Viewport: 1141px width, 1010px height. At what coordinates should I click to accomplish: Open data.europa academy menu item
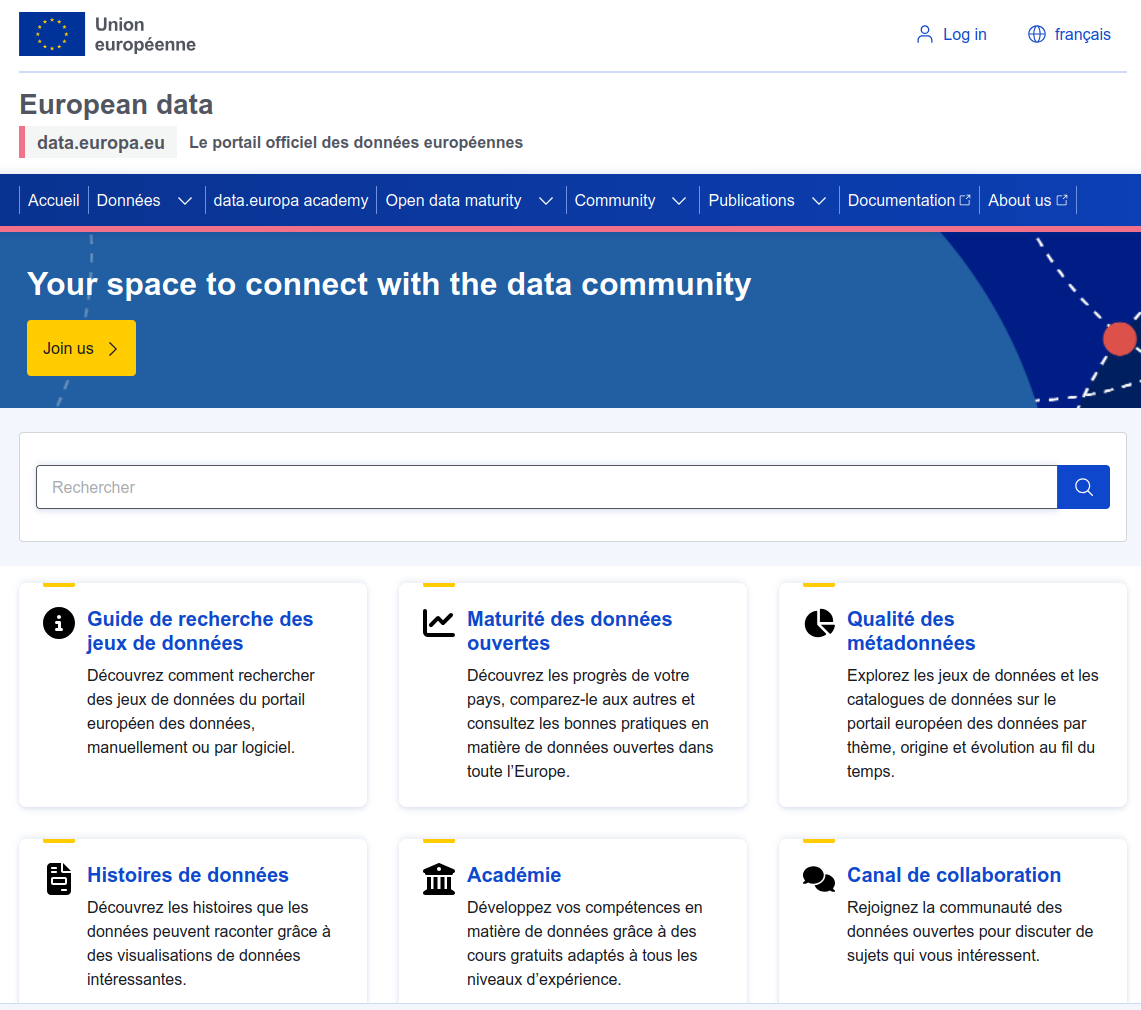tap(291, 201)
